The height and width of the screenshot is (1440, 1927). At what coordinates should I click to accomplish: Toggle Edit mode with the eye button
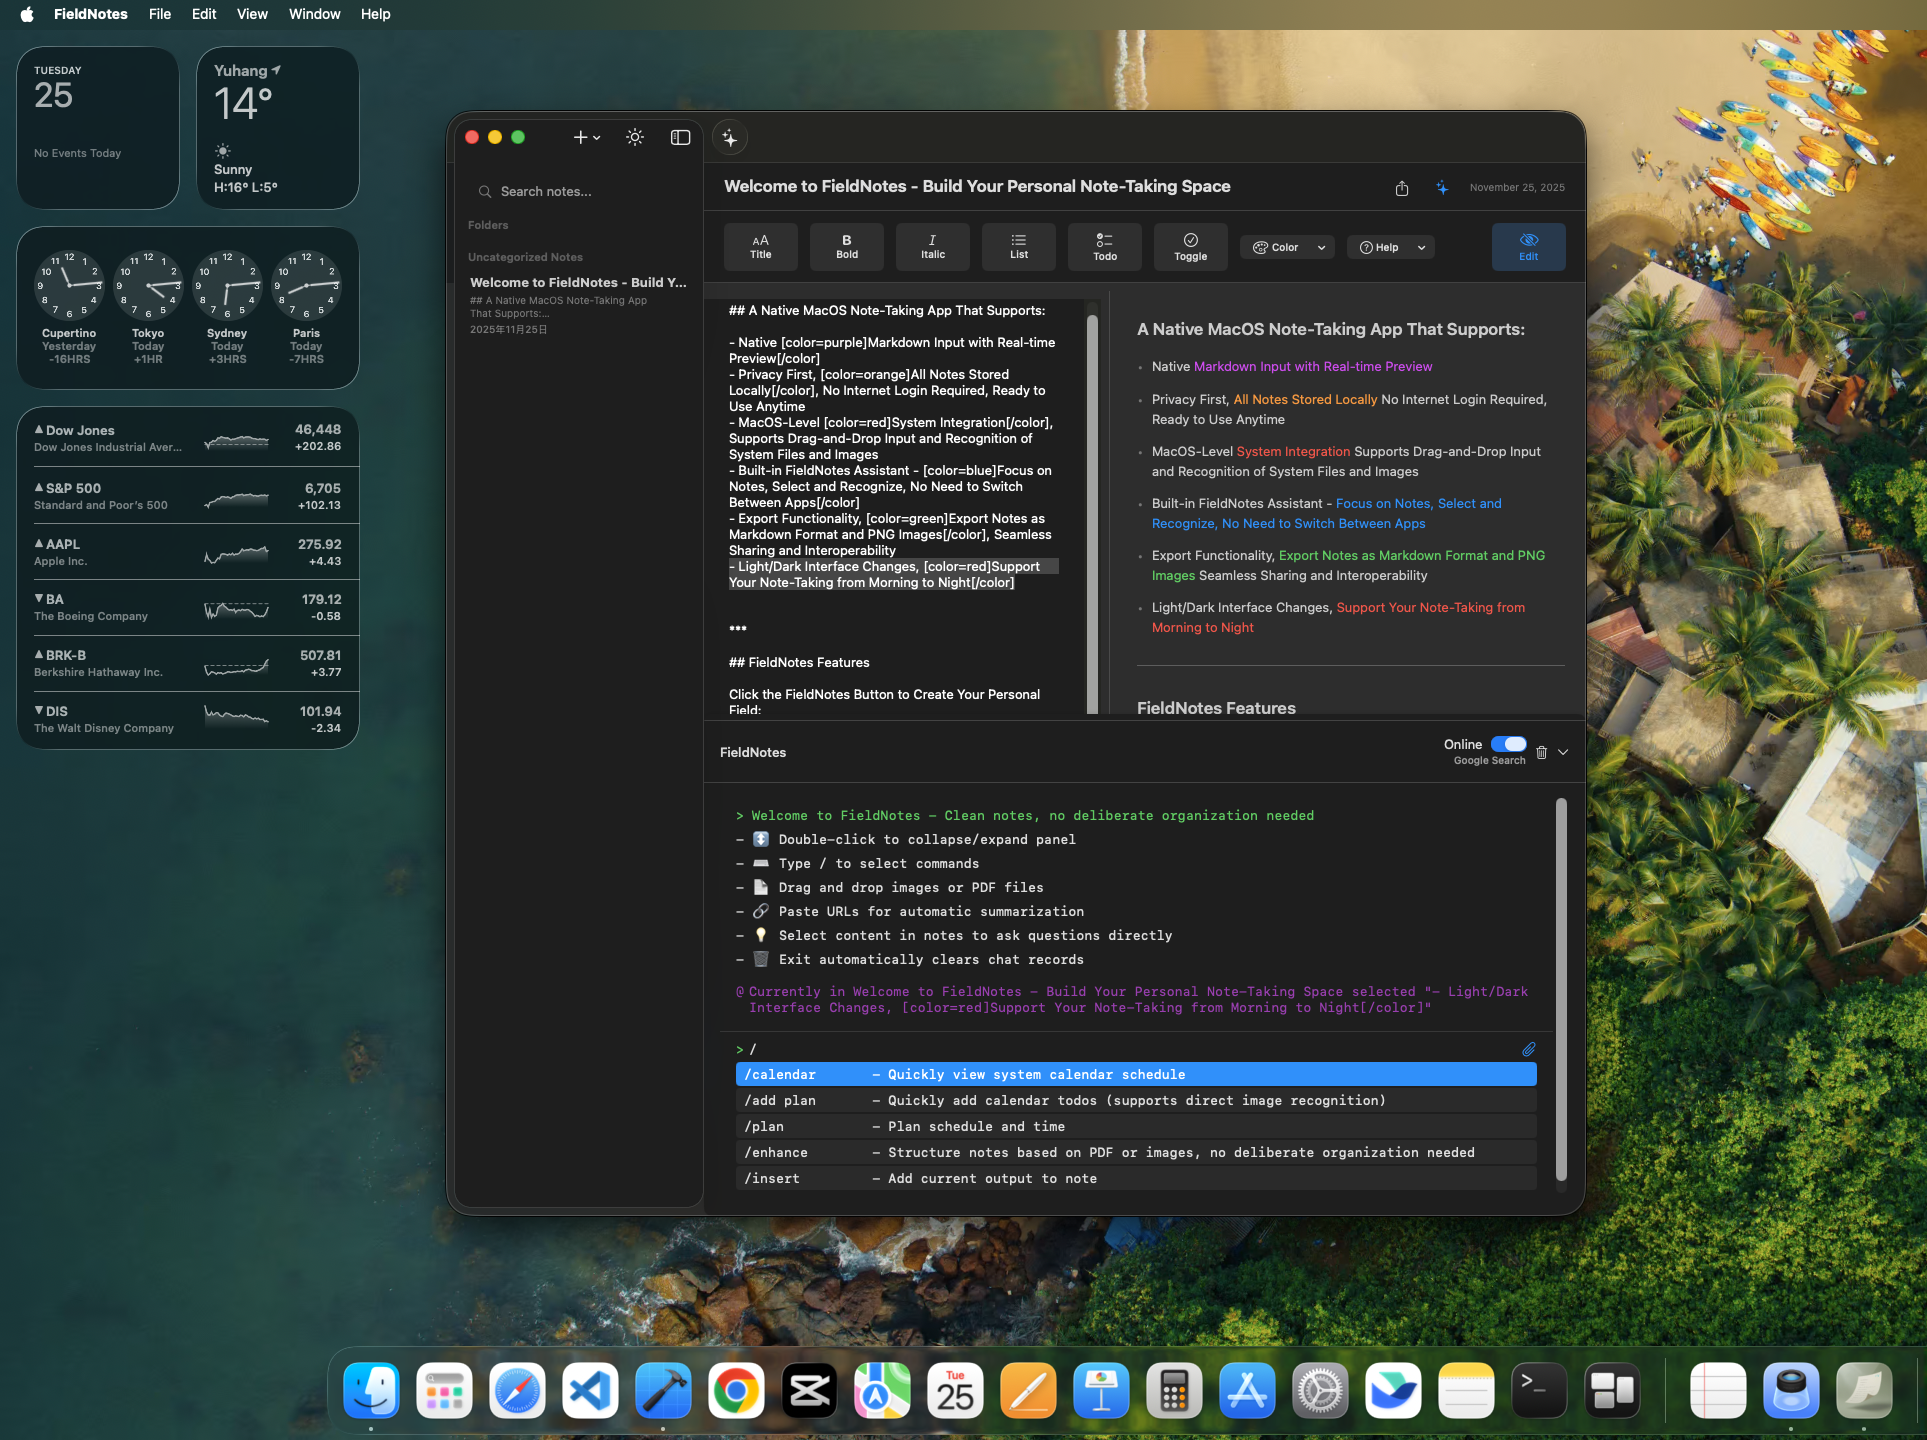tap(1528, 247)
